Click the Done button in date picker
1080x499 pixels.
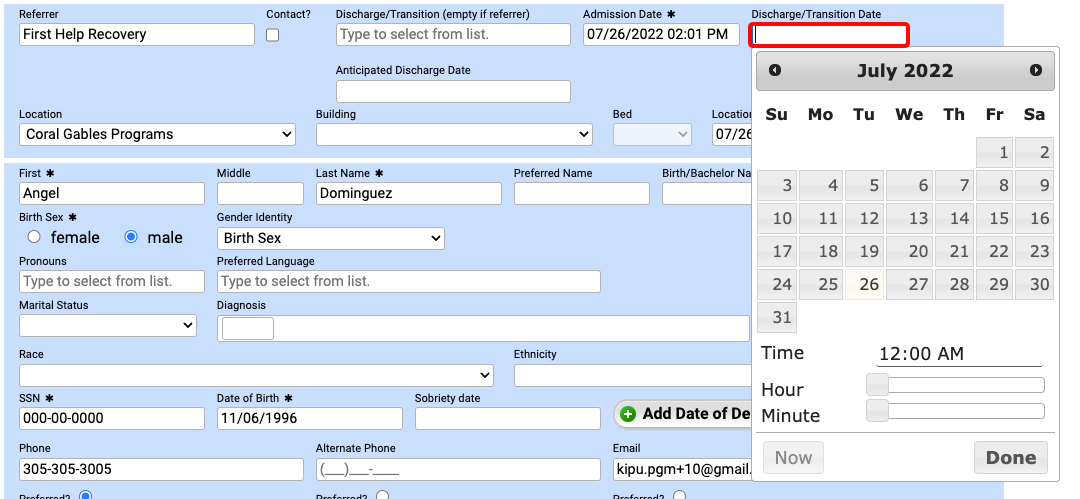pyautogui.click(x=1010, y=458)
